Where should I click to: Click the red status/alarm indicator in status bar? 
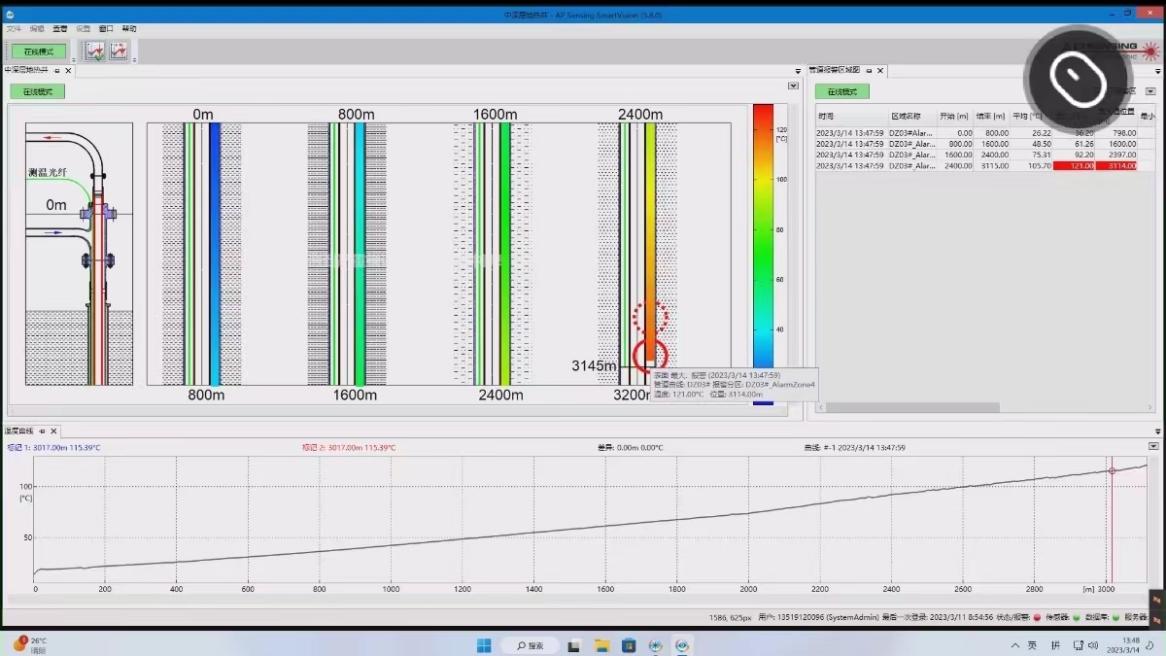pyautogui.click(x=1036, y=617)
